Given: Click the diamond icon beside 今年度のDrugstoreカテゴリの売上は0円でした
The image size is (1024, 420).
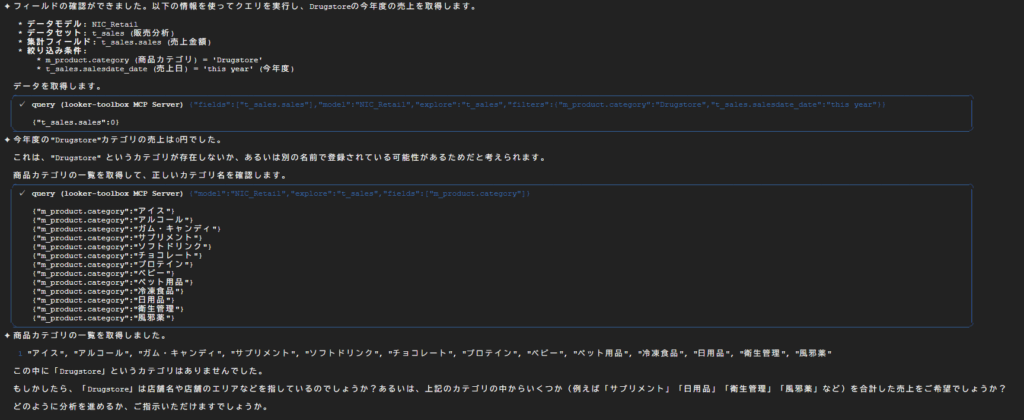Looking at the screenshot, I should coord(7,140).
